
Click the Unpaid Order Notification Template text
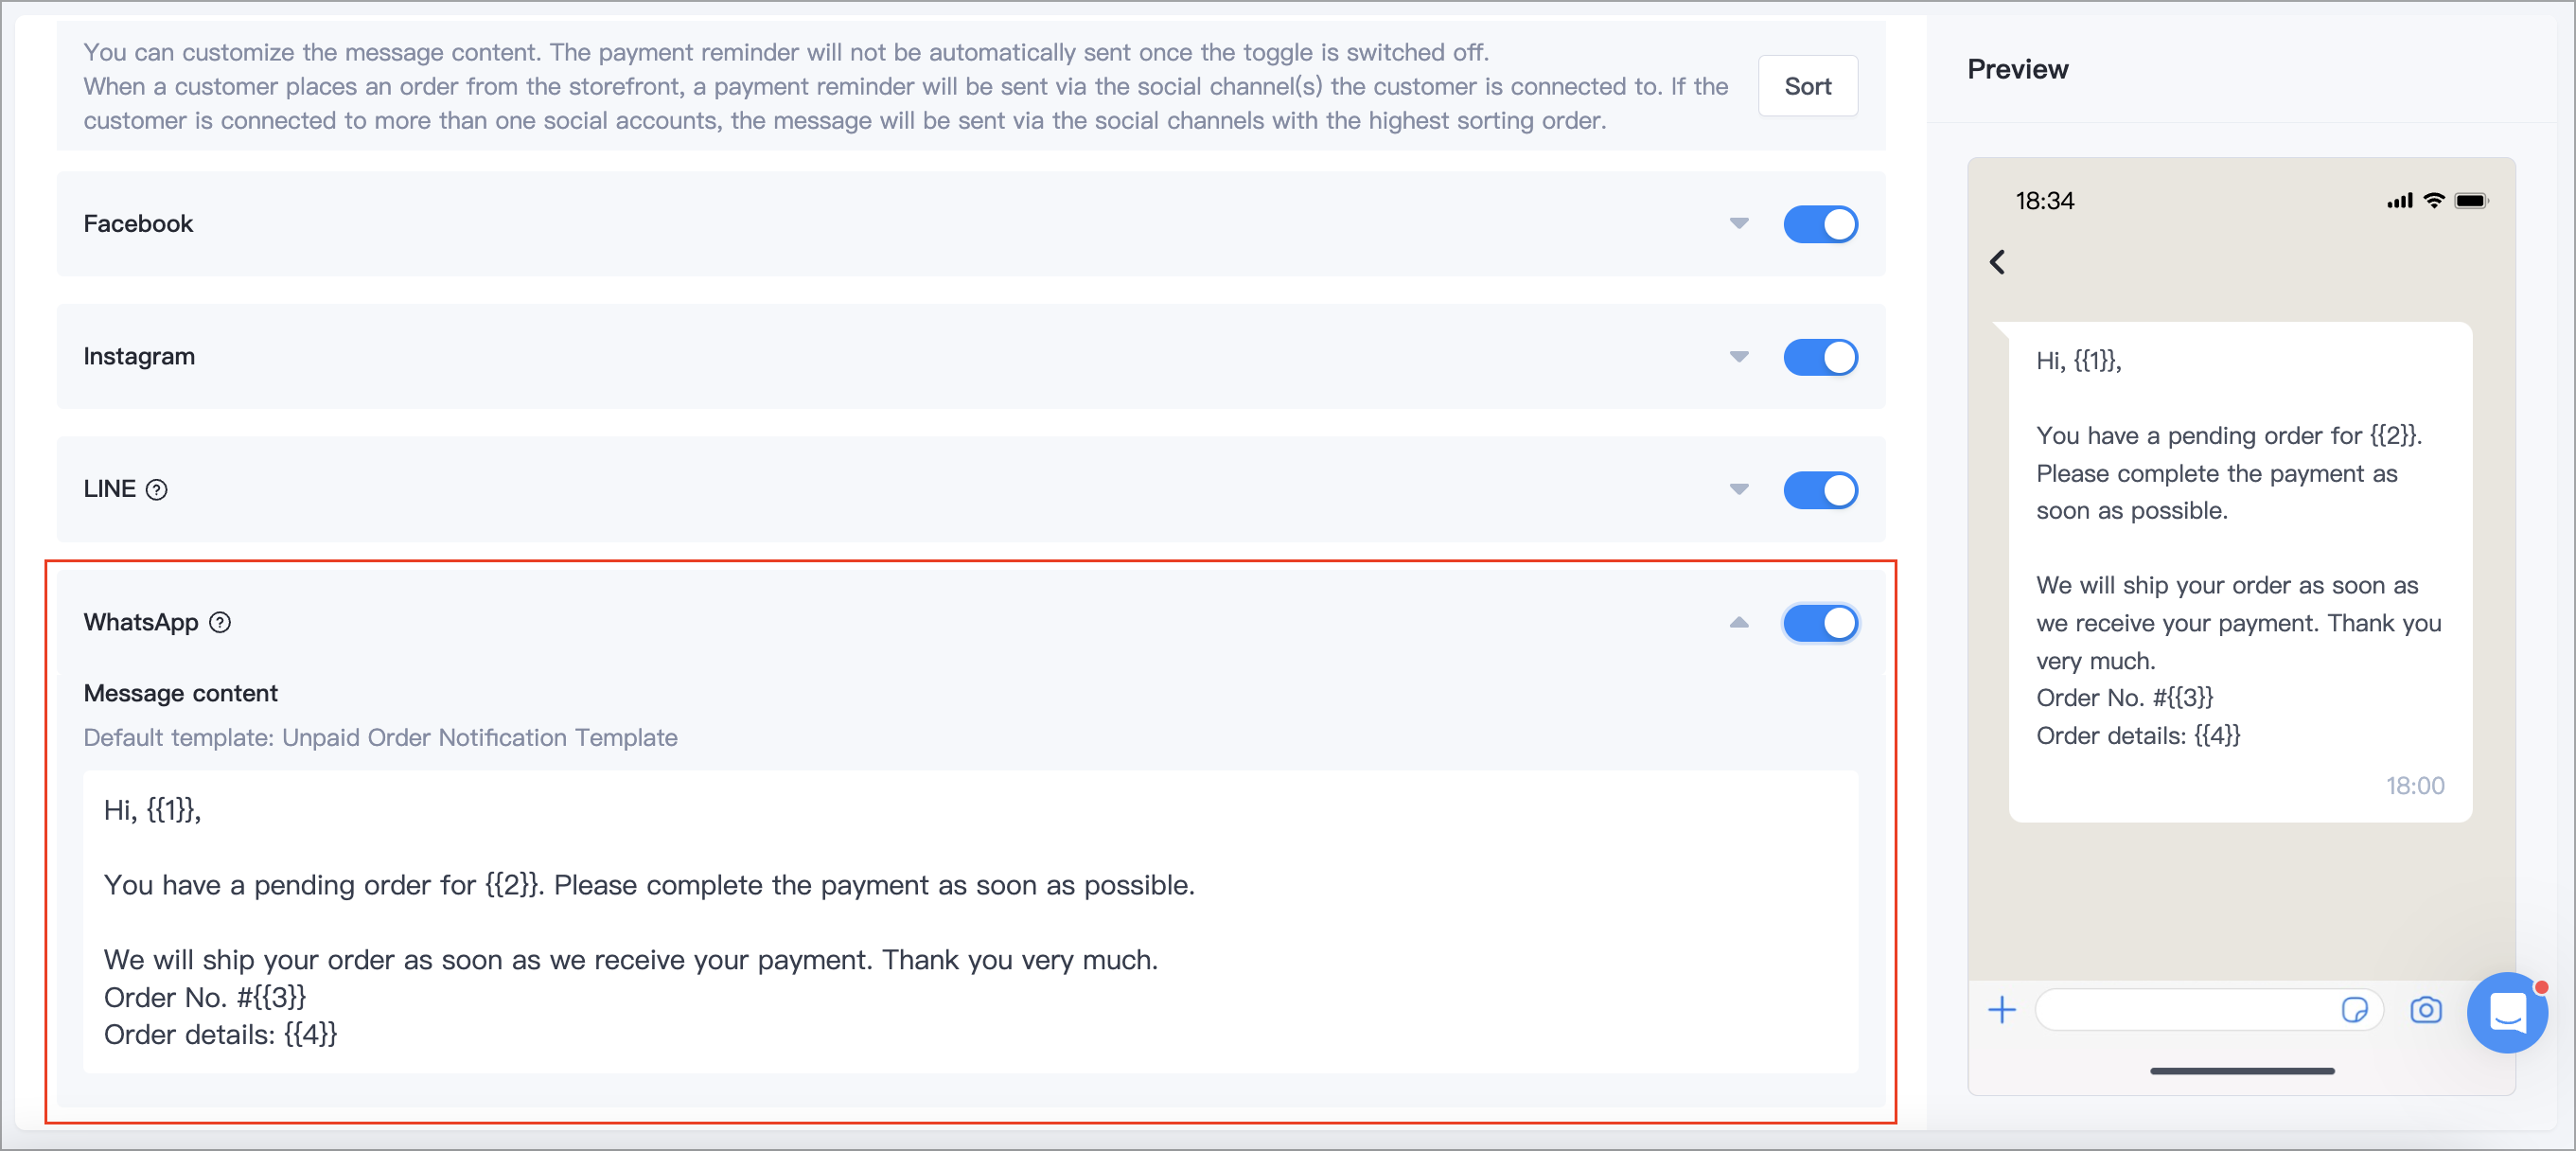(x=480, y=738)
